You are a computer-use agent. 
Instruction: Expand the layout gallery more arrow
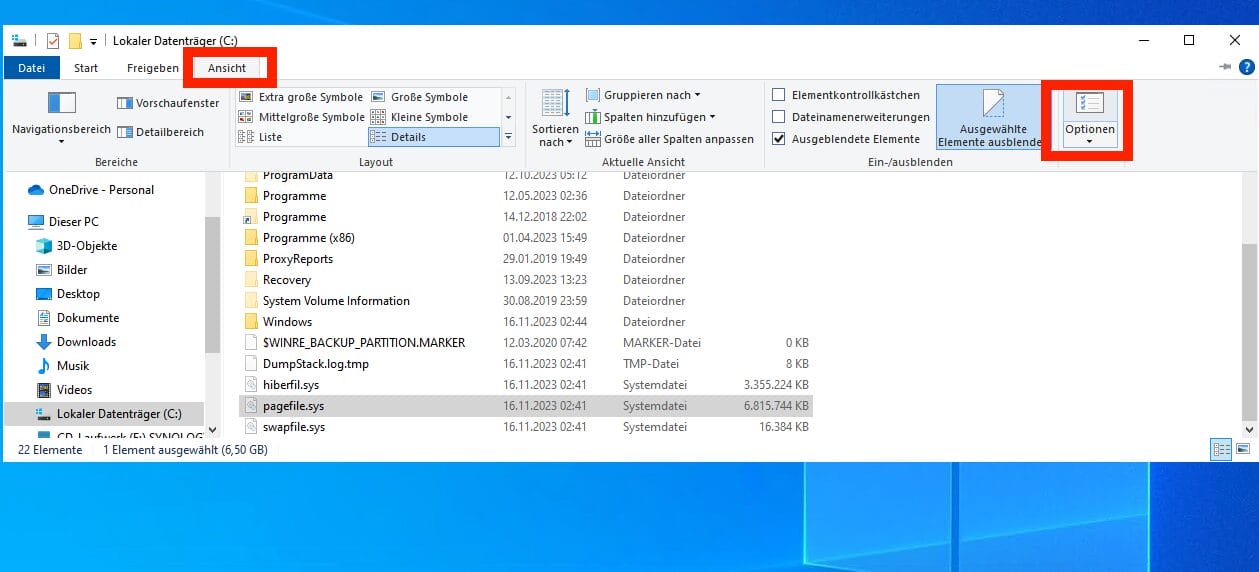pos(509,137)
